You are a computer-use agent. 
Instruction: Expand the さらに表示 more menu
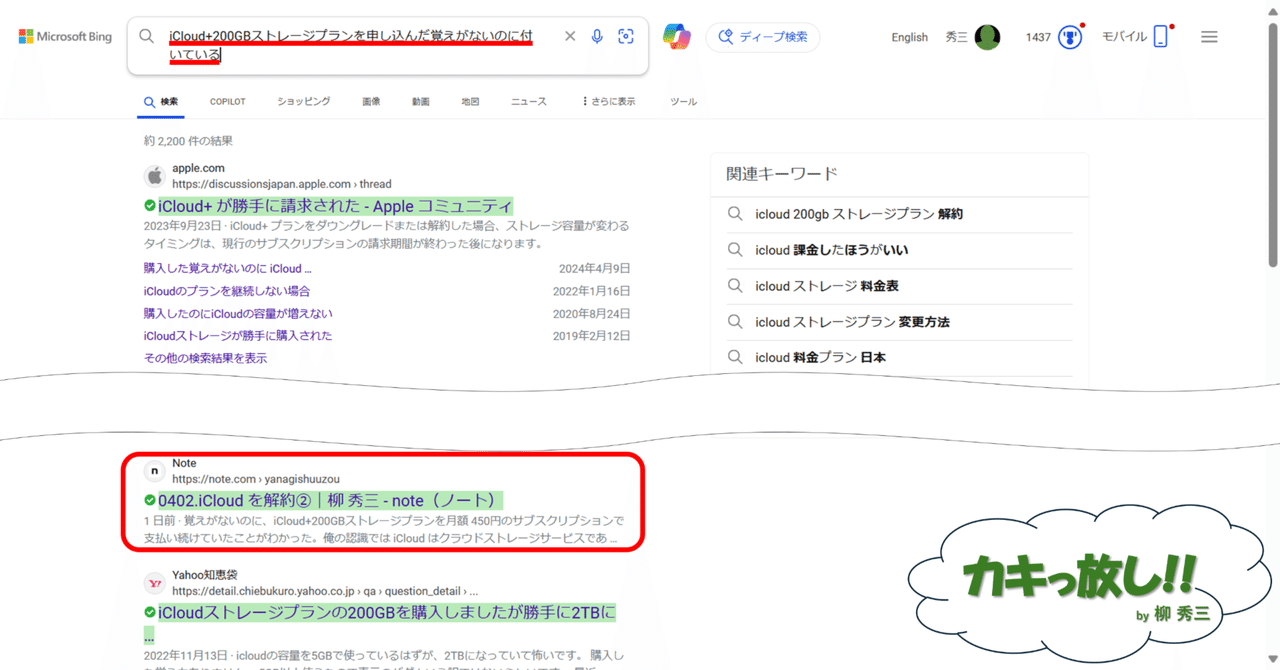pos(609,101)
